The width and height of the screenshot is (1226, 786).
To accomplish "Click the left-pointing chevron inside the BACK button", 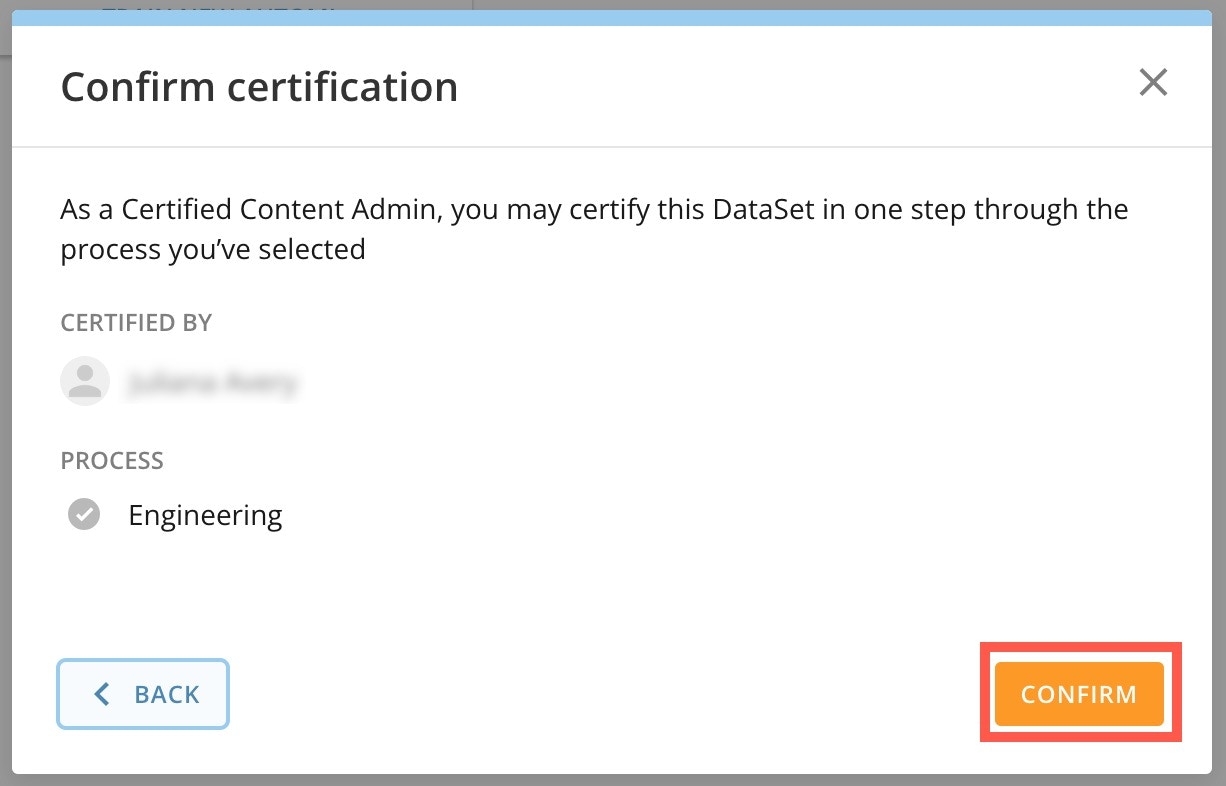I will click(x=101, y=693).
